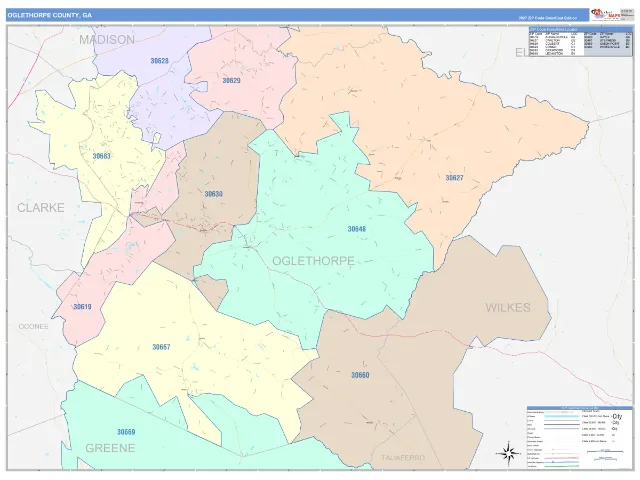This screenshot has width=640, height=480.
Task: Click the "OGLETHORPE COUNTY, GA" map title
Action: pos(50,15)
